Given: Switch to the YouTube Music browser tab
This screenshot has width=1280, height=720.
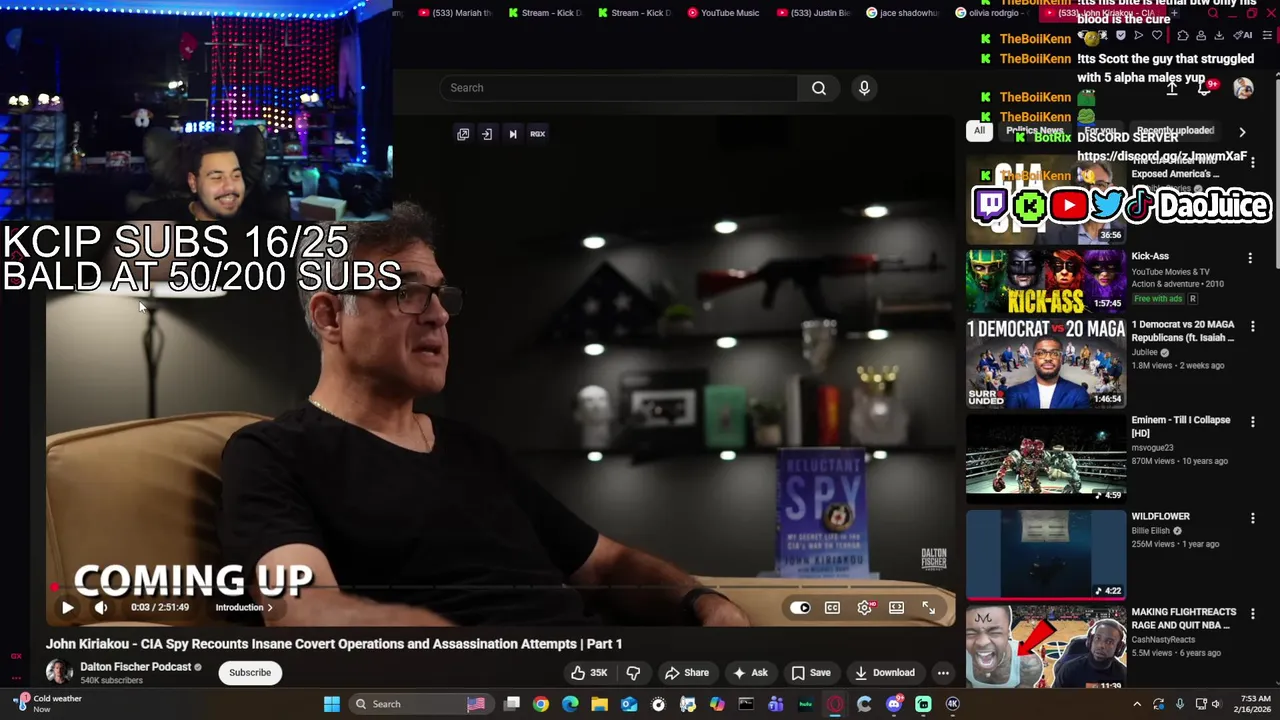Looking at the screenshot, I should tap(722, 13).
